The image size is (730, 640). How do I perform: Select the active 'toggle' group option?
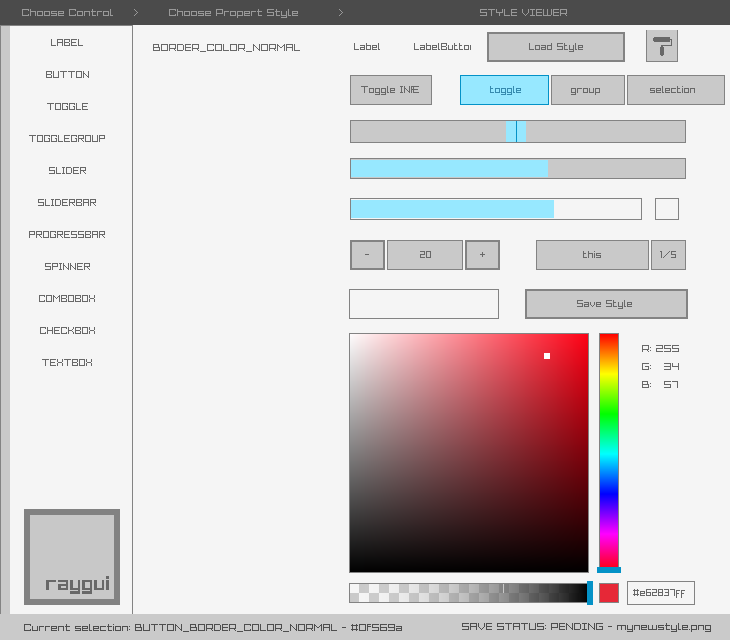point(504,90)
